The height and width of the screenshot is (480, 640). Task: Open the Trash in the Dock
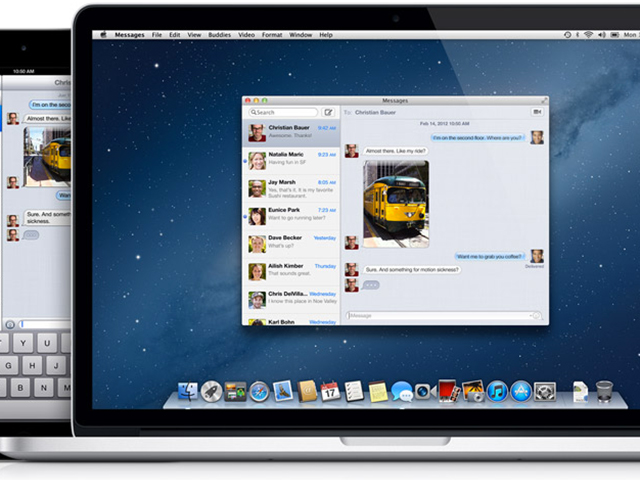(x=604, y=391)
